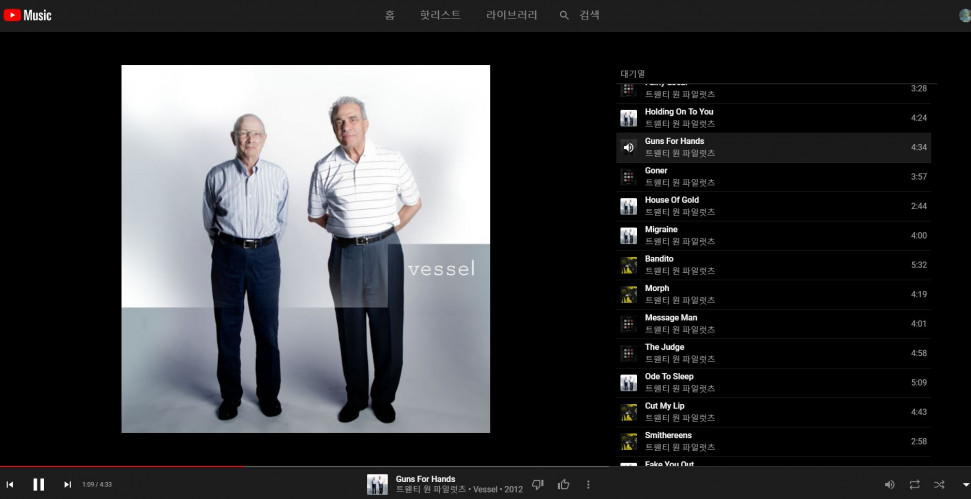The width and height of the screenshot is (971, 499).
Task: Play Migraine from the queue
Action: click(773, 235)
